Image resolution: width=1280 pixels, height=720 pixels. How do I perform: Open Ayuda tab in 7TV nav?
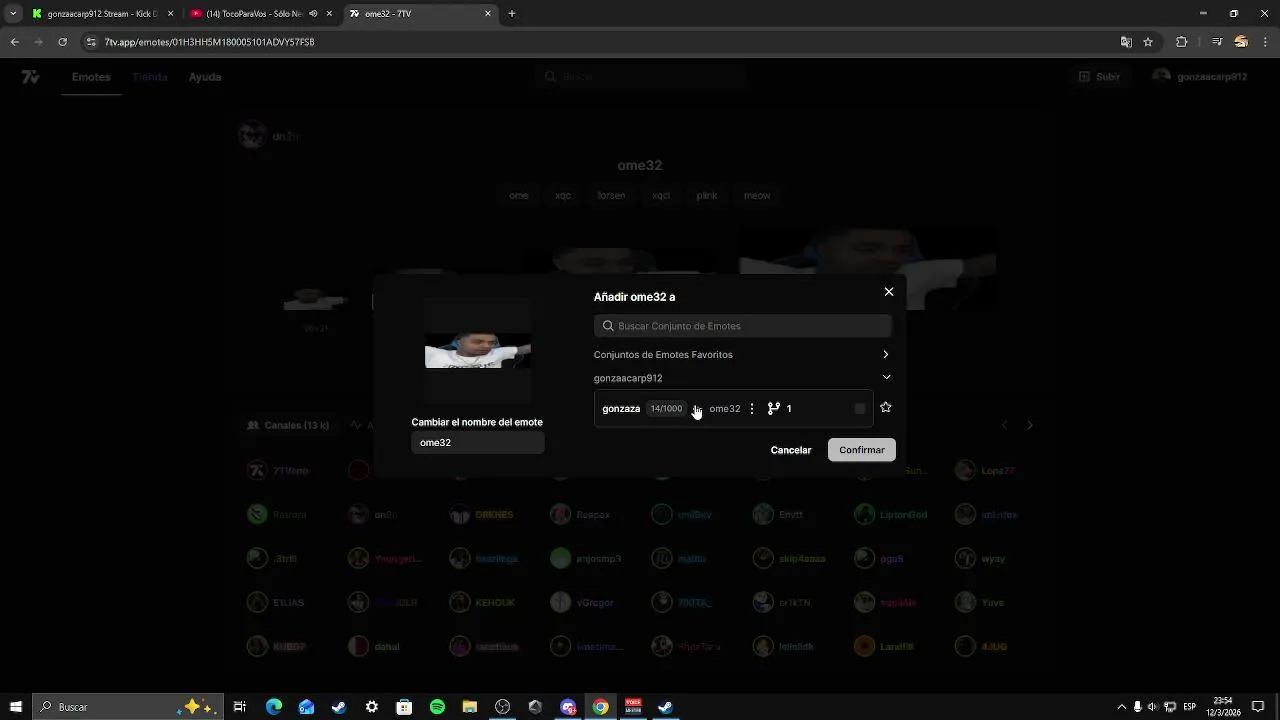(205, 77)
